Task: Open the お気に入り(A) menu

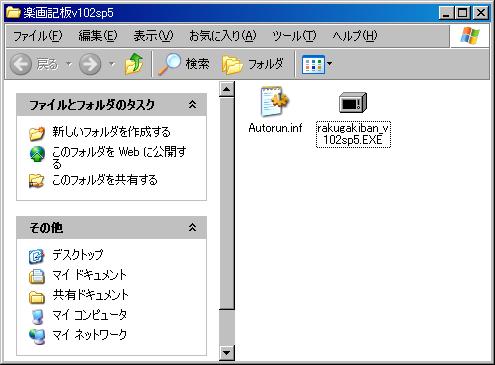Action: 222,36
